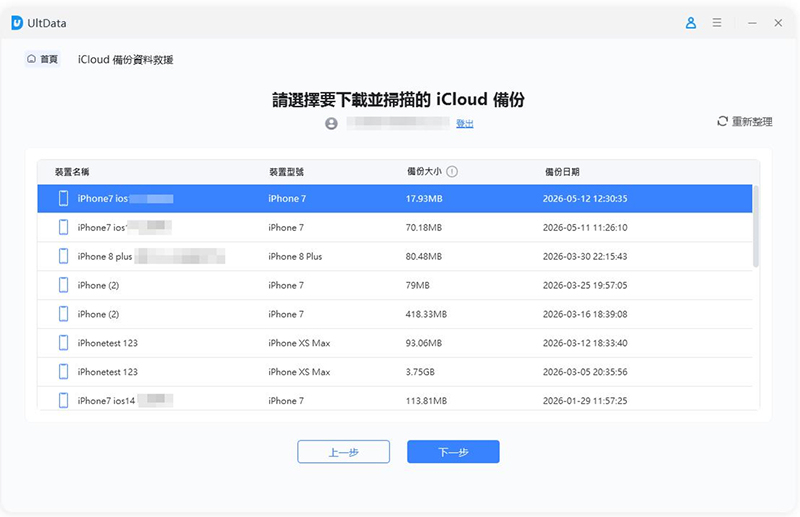Minimize the UltData window

pos(752,23)
